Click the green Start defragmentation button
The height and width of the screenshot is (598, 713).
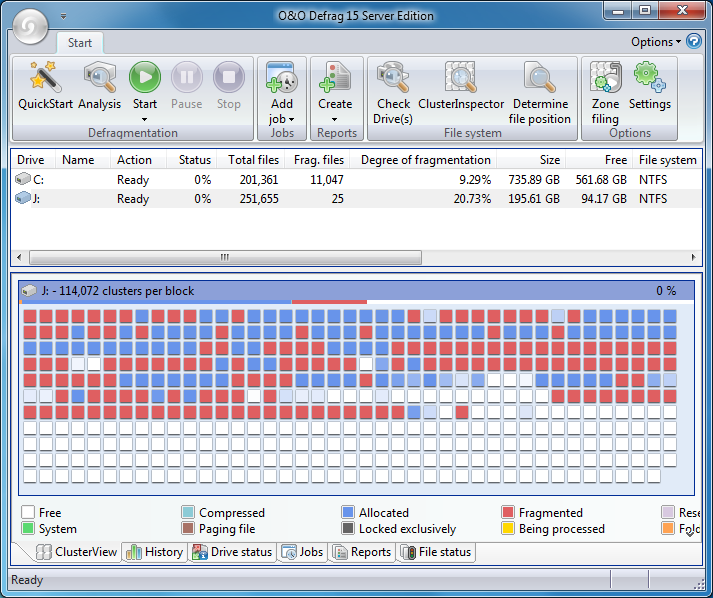pyautogui.click(x=145, y=77)
